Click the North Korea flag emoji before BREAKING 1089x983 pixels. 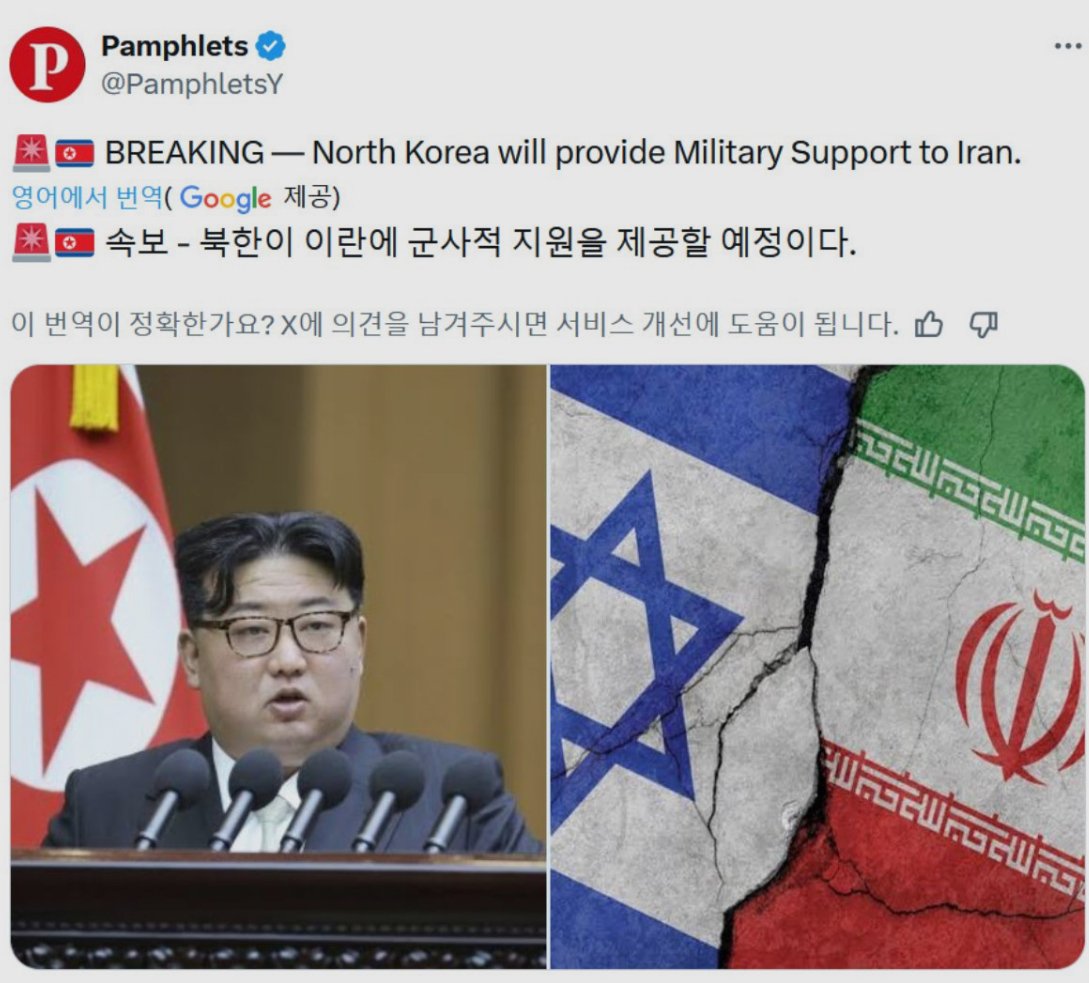pyautogui.click(x=74, y=154)
